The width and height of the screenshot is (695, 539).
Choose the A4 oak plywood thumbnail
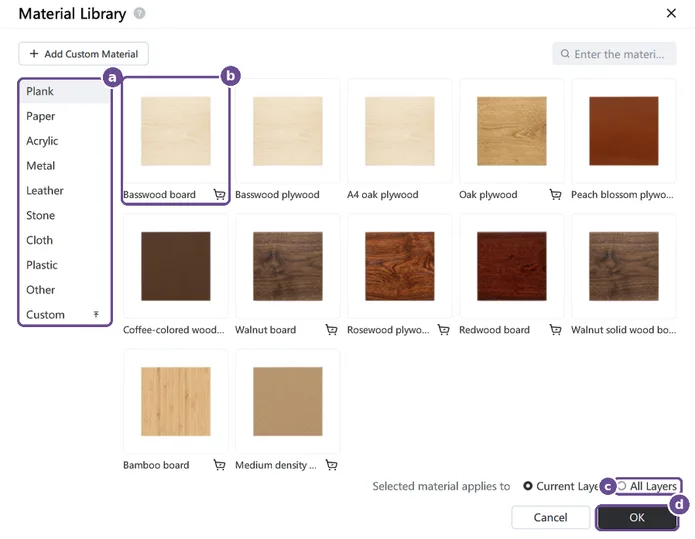(400, 131)
